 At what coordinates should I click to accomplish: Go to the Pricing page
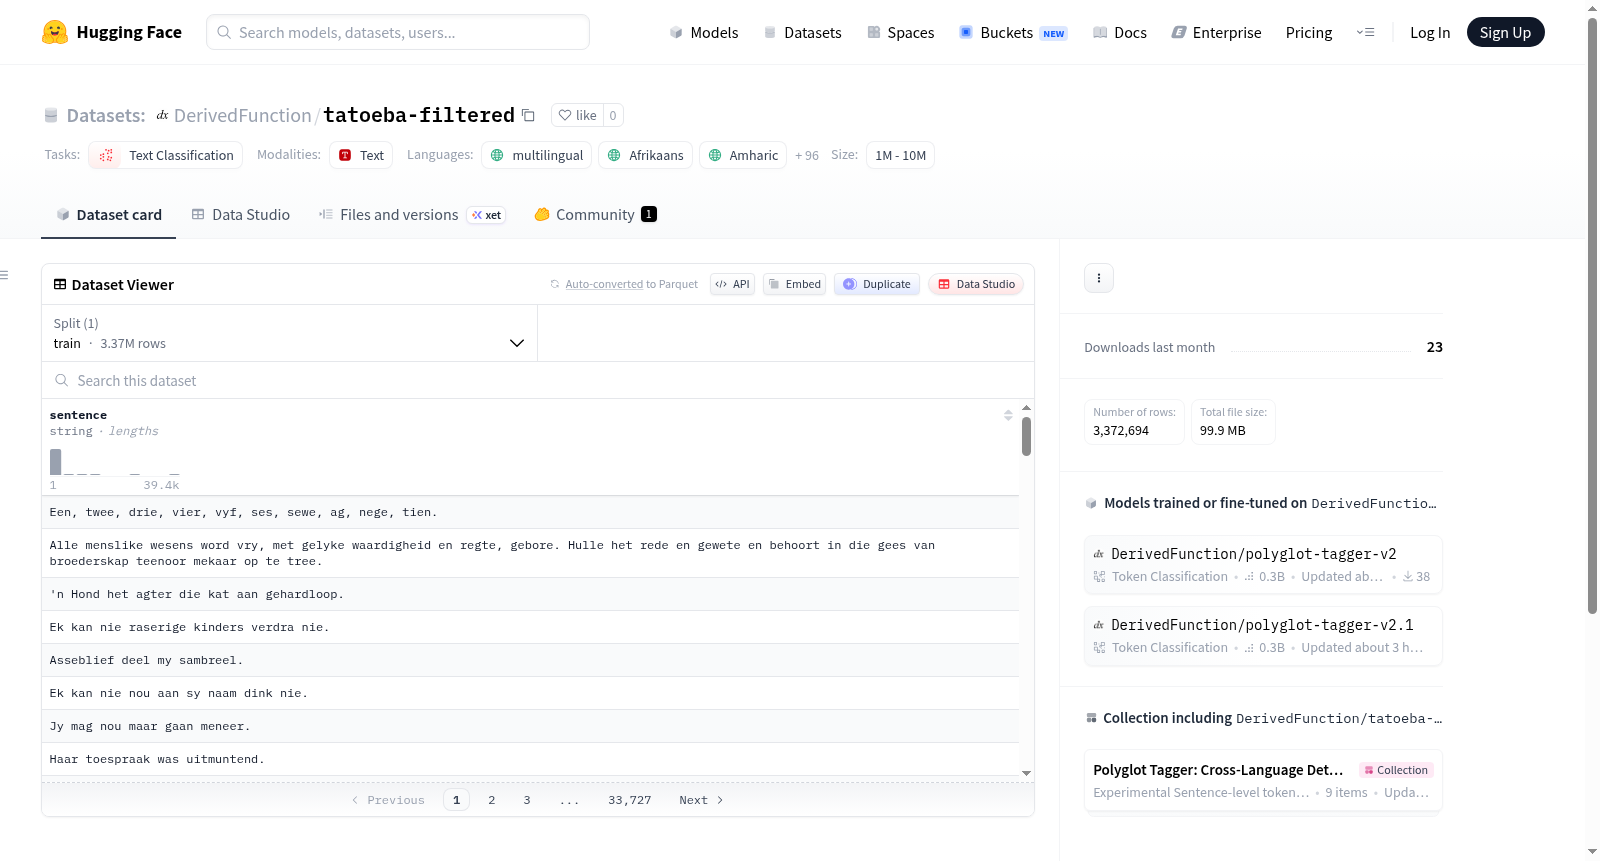tap(1309, 32)
